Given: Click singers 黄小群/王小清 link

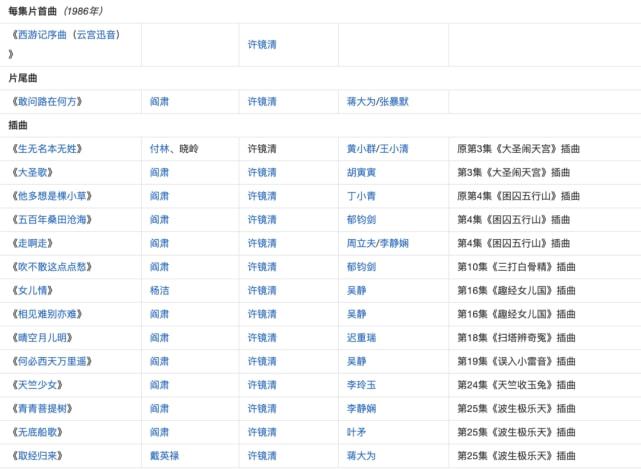Looking at the screenshot, I should [x=377, y=149].
